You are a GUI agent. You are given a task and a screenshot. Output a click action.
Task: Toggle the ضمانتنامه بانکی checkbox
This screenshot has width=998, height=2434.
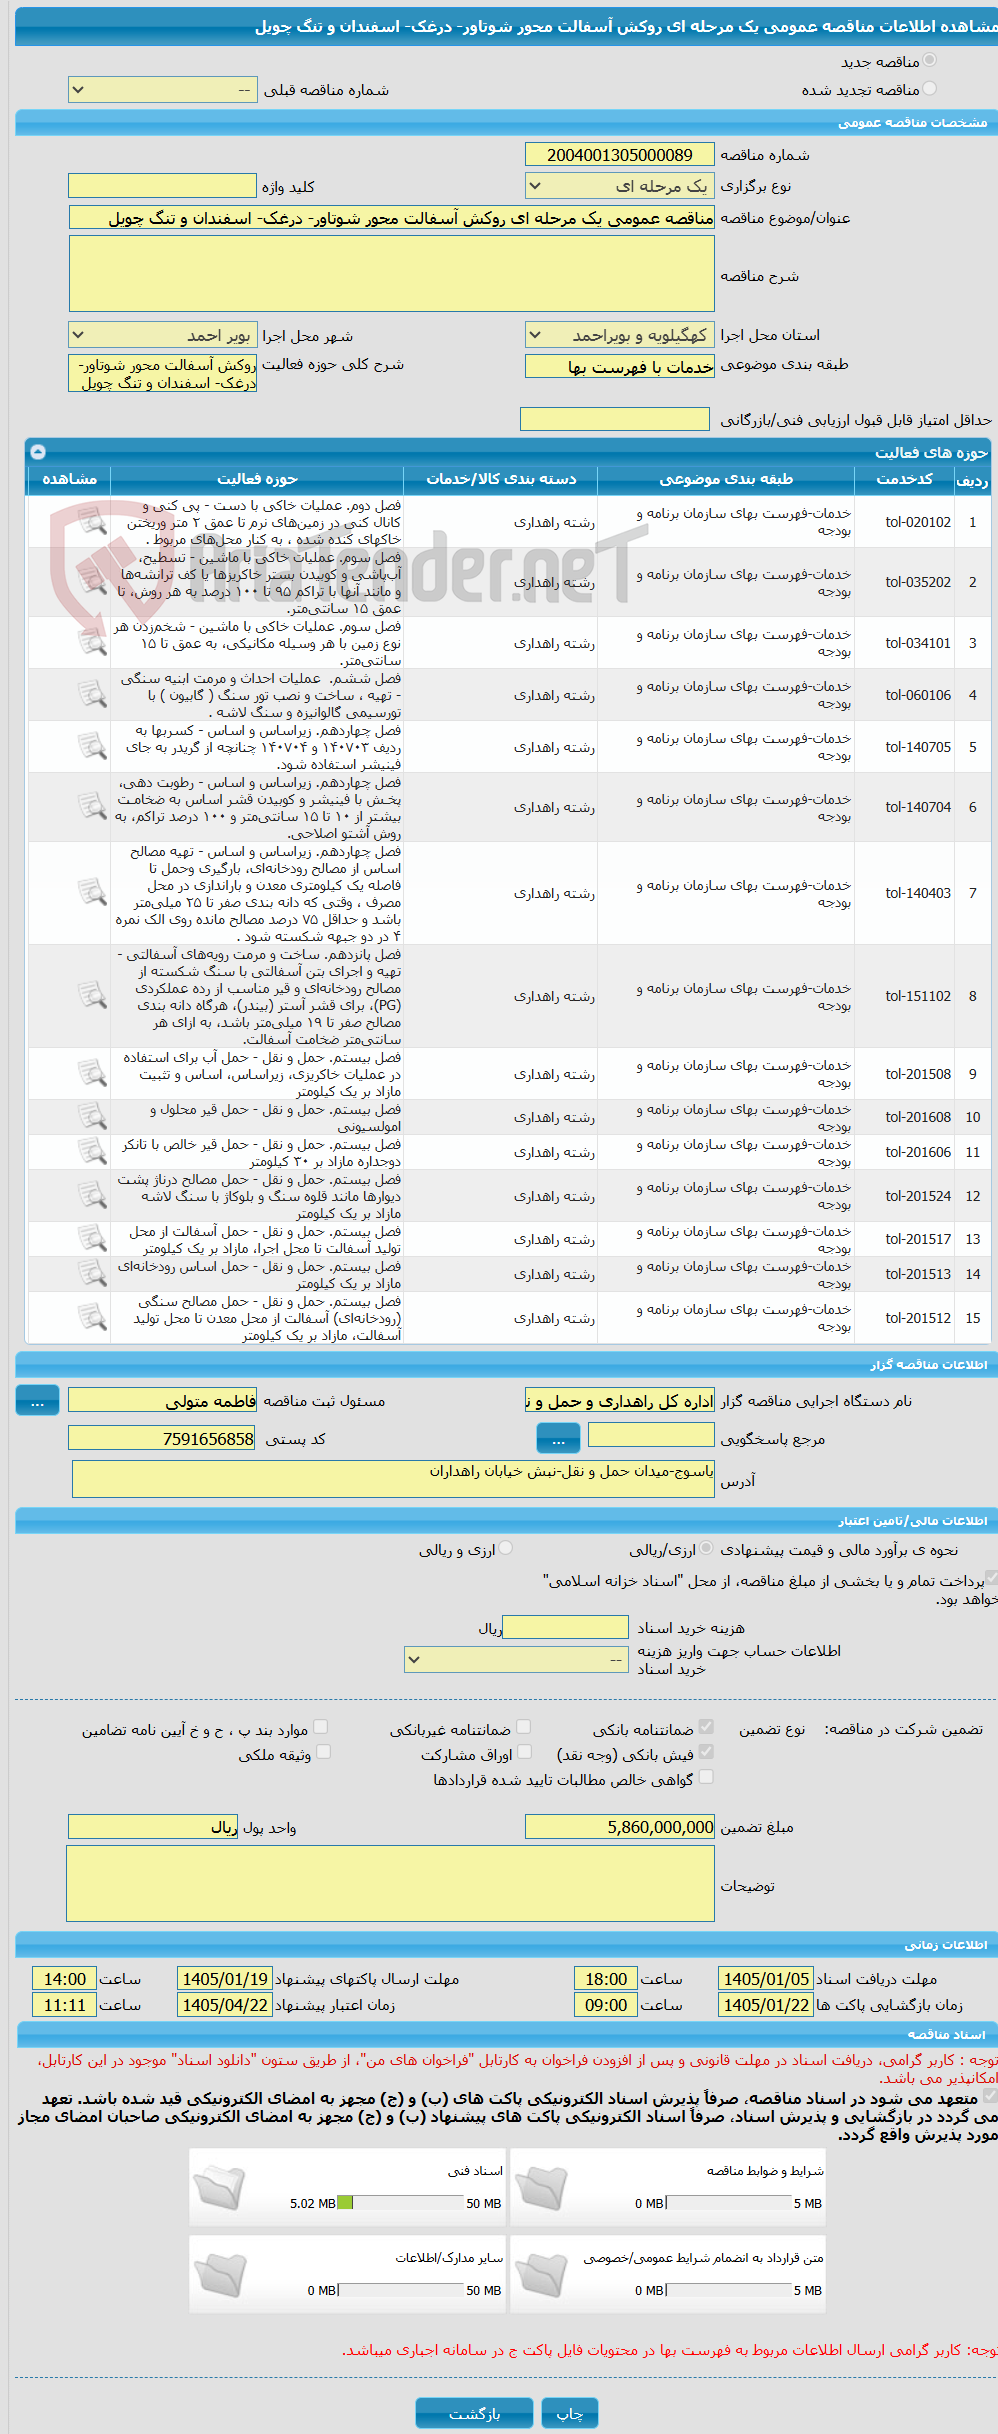706,1727
